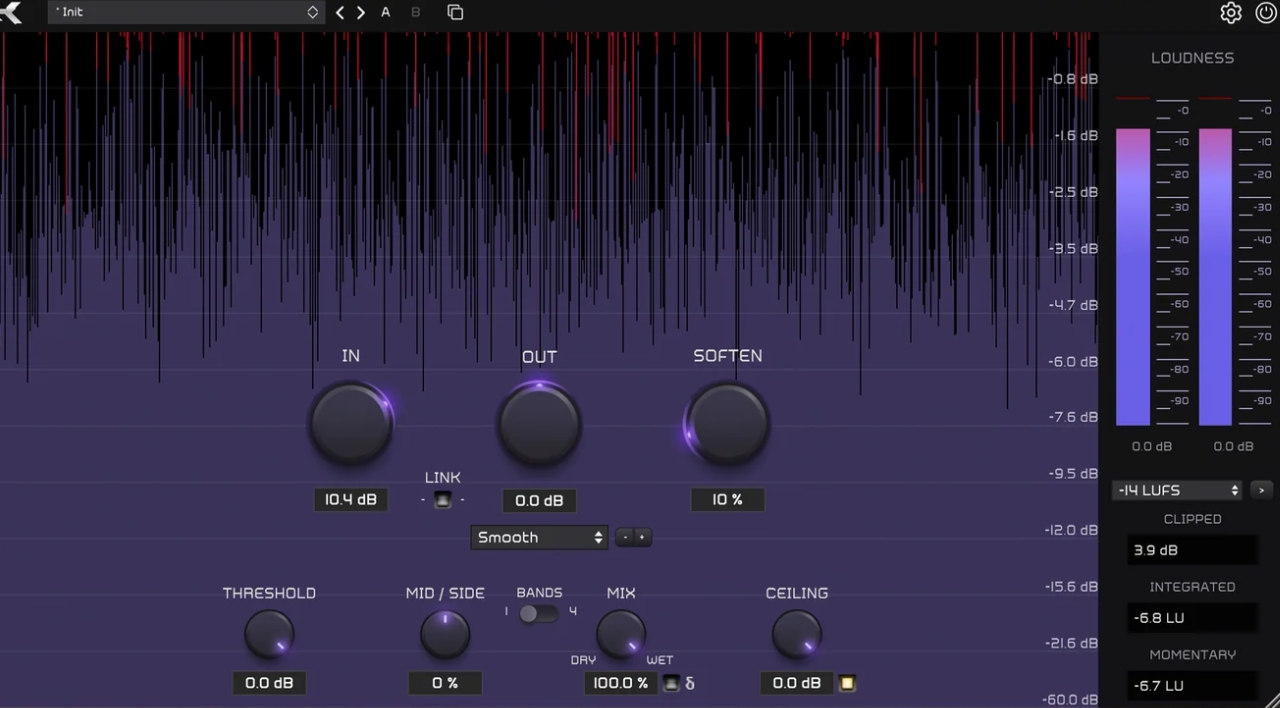Select the A state slot
Viewport: 1280px width, 708px height.
click(x=386, y=13)
